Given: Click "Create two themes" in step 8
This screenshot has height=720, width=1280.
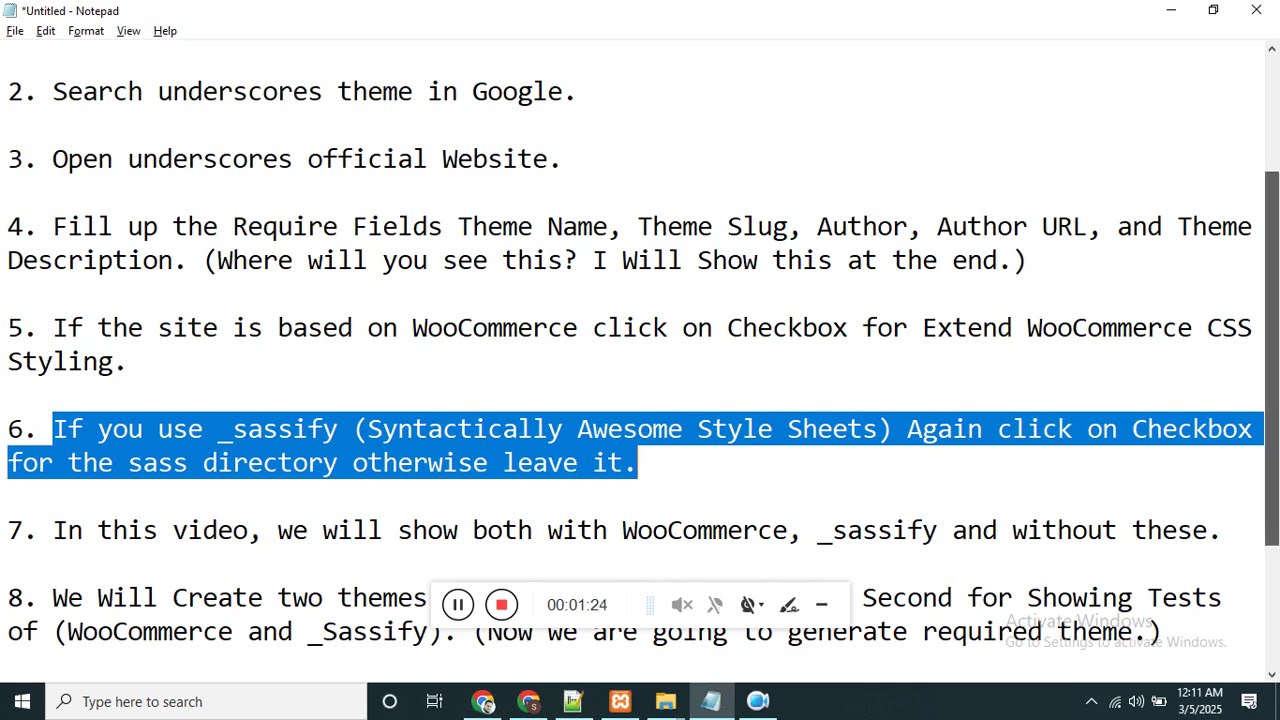Looking at the screenshot, I should 299,598.
